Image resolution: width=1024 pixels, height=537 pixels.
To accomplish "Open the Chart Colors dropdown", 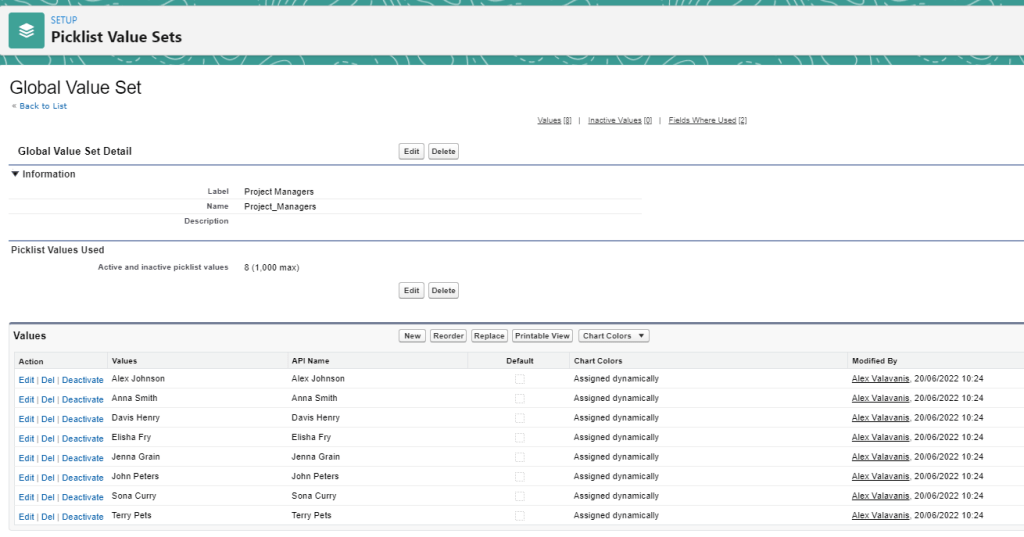I will pos(613,336).
